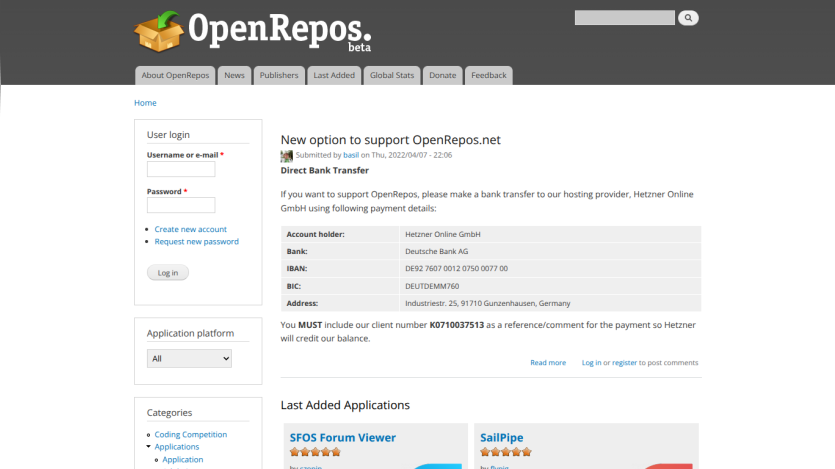Image resolution: width=835 pixels, height=469 pixels.
Task: Open the Applications category link
Action: pyautogui.click(x=177, y=447)
